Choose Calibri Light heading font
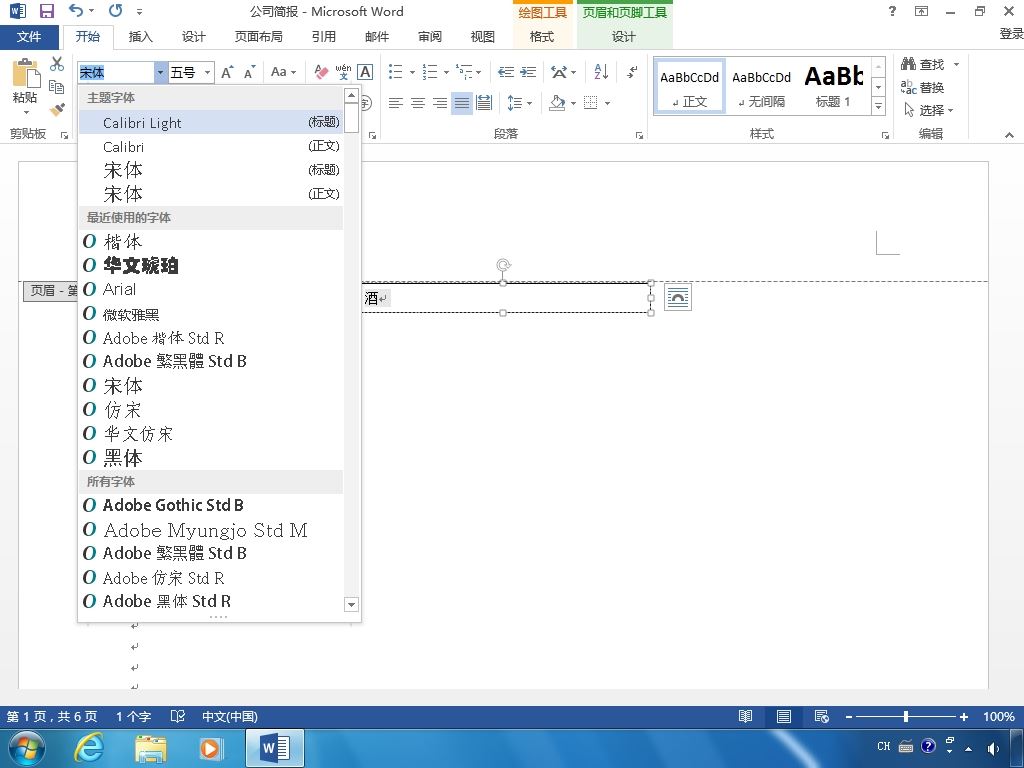This screenshot has width=1024, height=768. tap(210, 122)
